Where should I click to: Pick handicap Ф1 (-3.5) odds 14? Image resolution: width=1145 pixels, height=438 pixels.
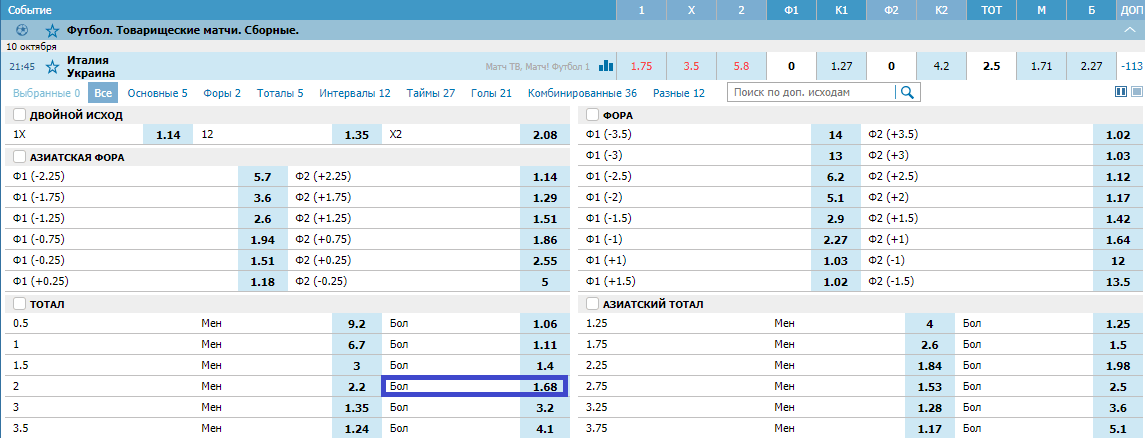[835, 135]
